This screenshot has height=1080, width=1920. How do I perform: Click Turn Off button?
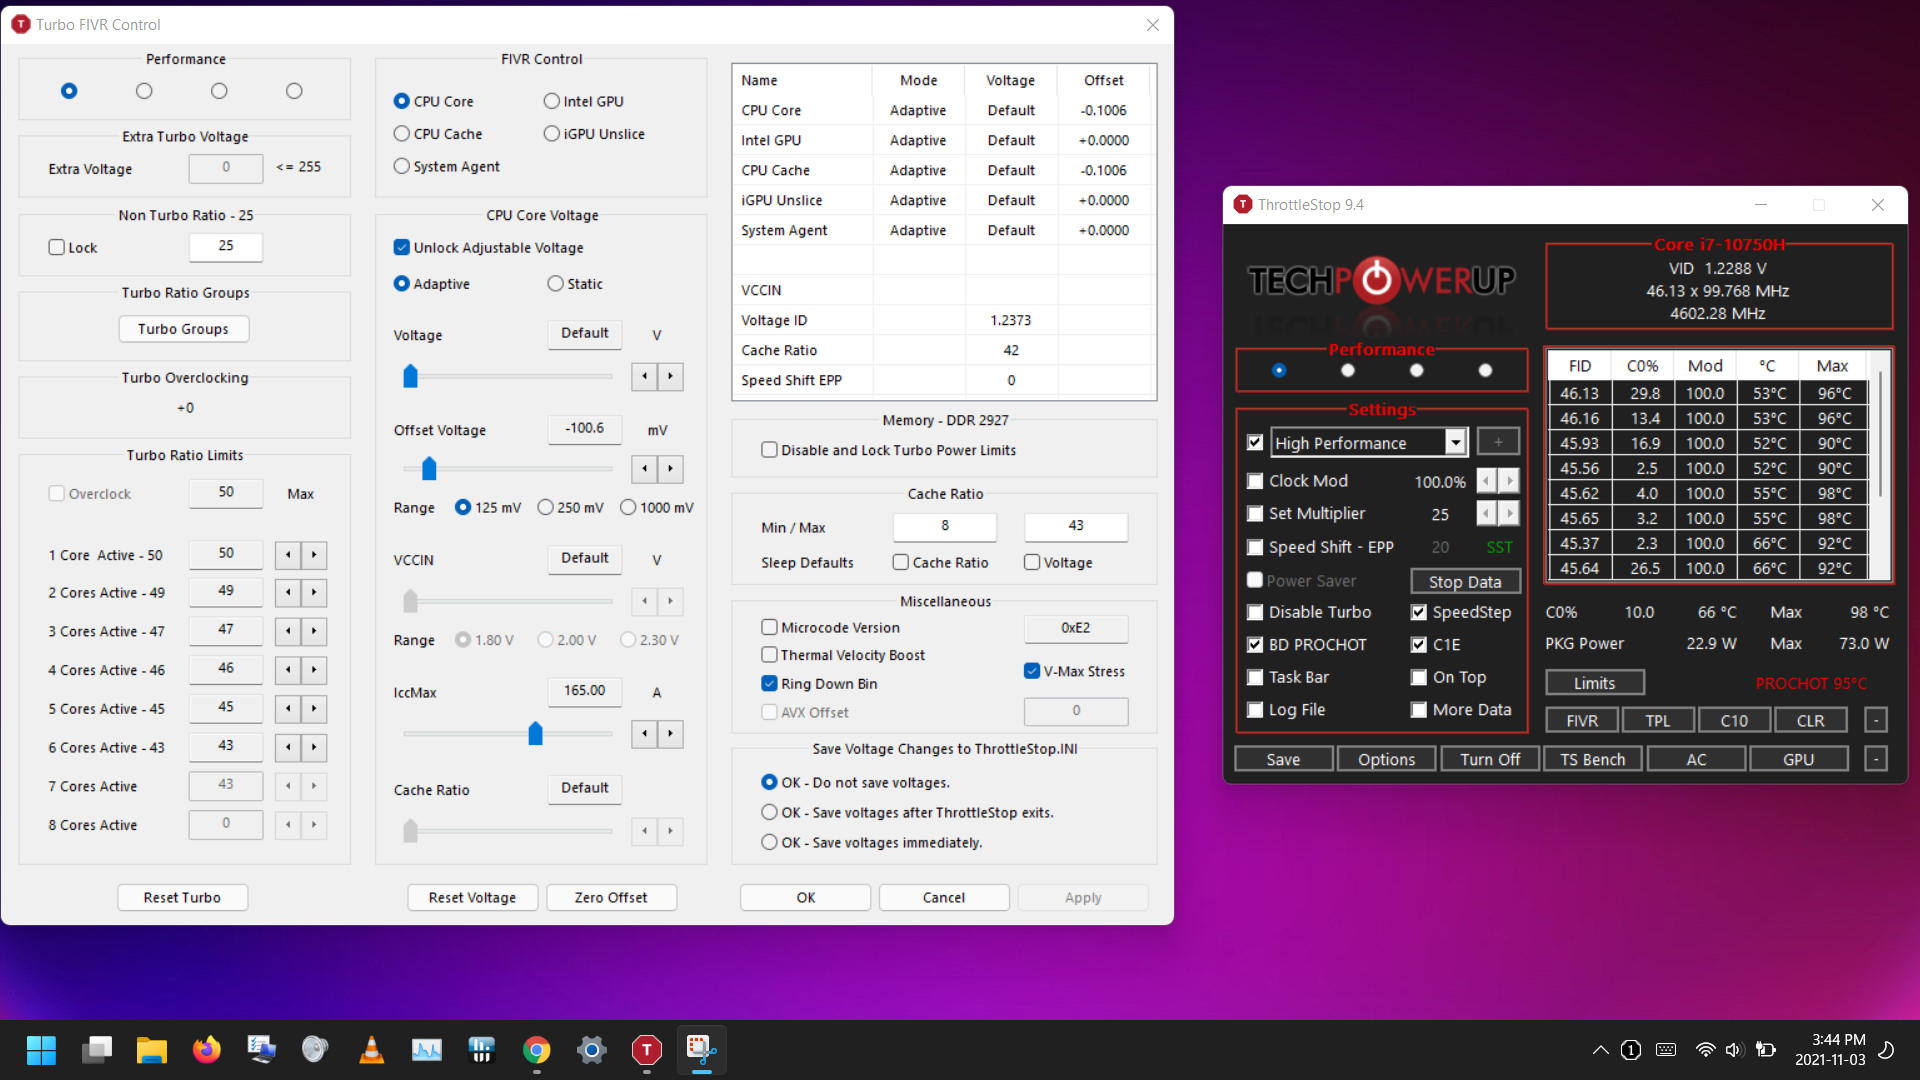point(1490,759)
